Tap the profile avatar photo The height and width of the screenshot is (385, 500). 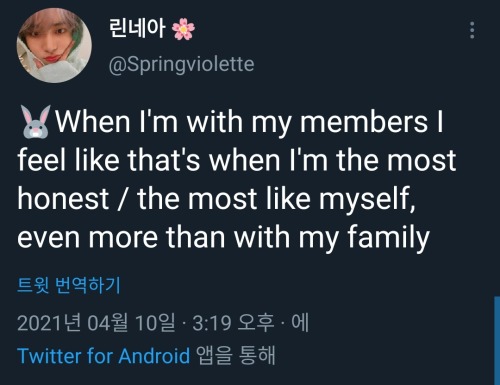pos(54,45)
